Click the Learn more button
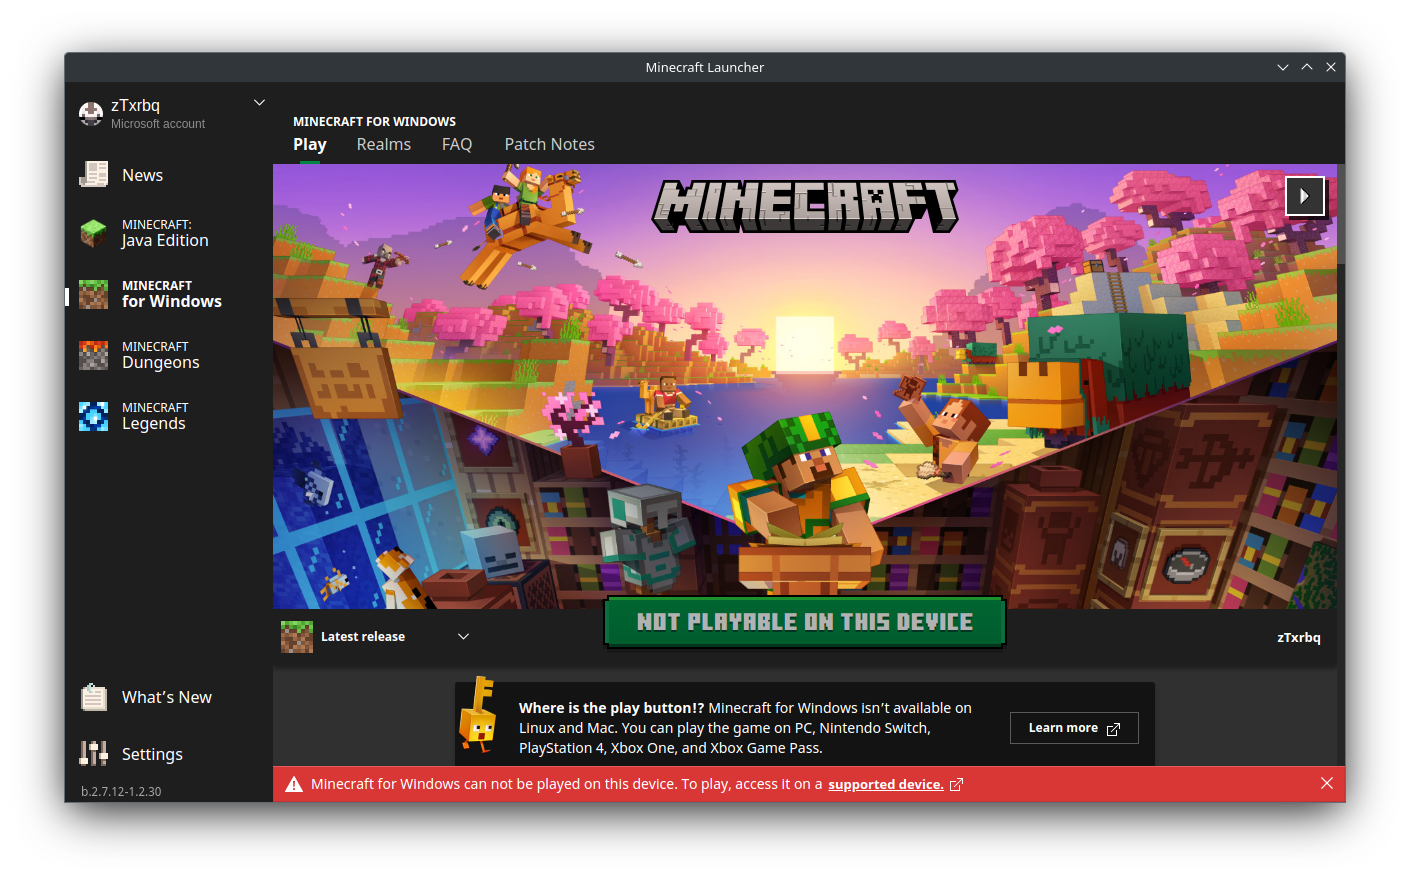 (1074, 728)
